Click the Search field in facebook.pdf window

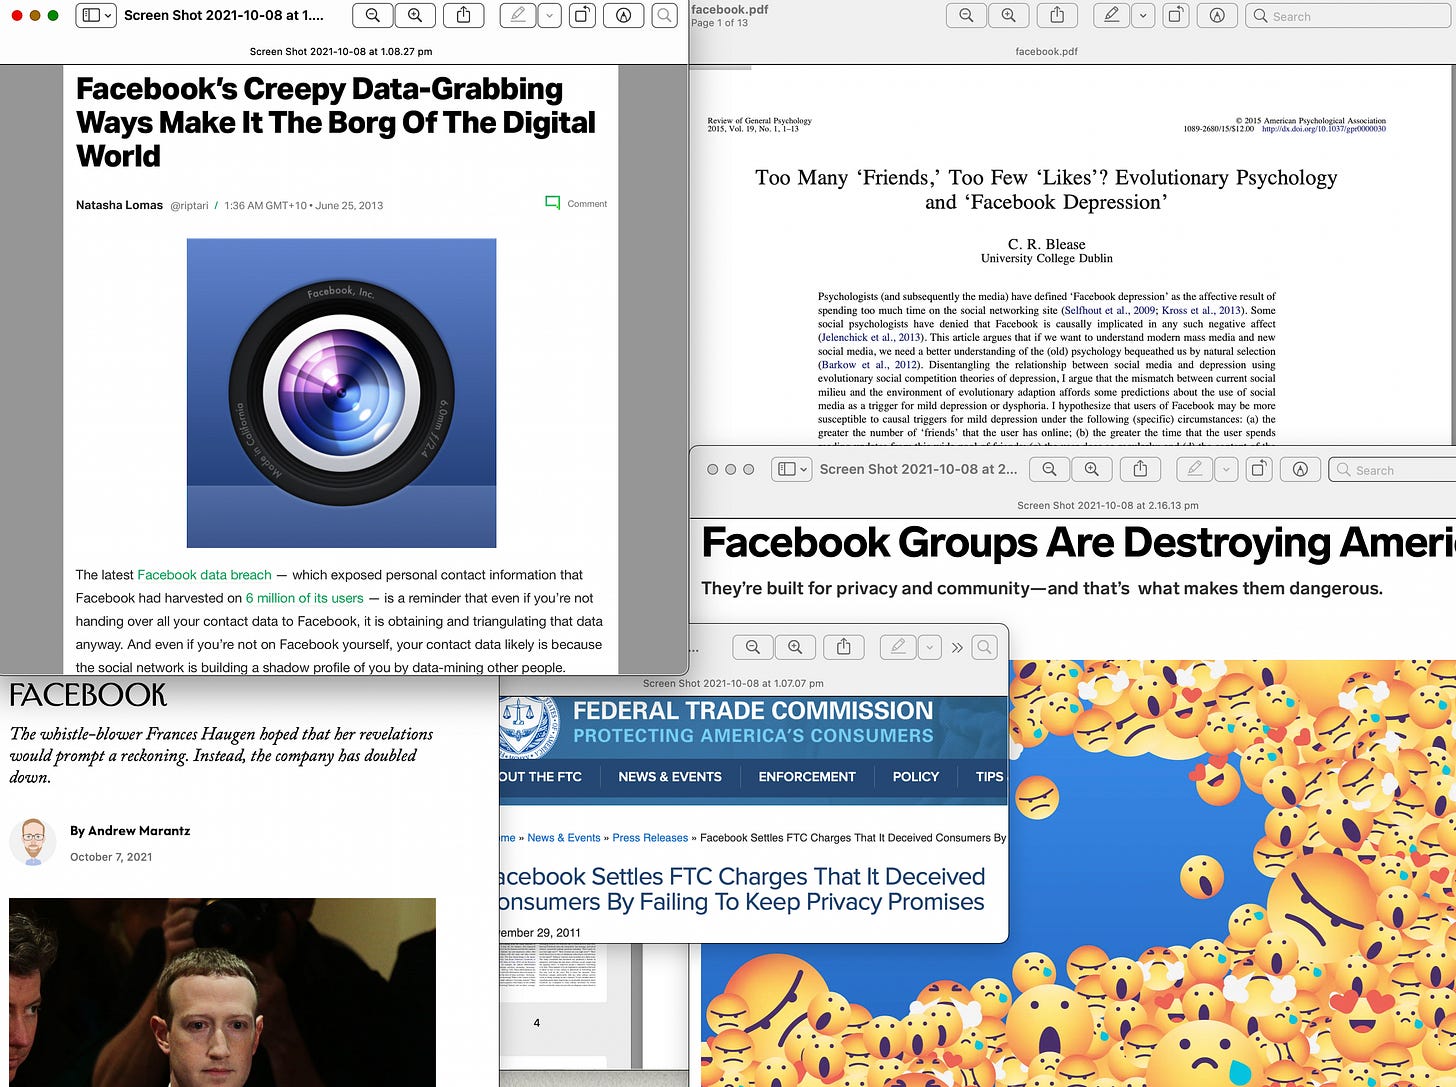(x=1350, y=16)
